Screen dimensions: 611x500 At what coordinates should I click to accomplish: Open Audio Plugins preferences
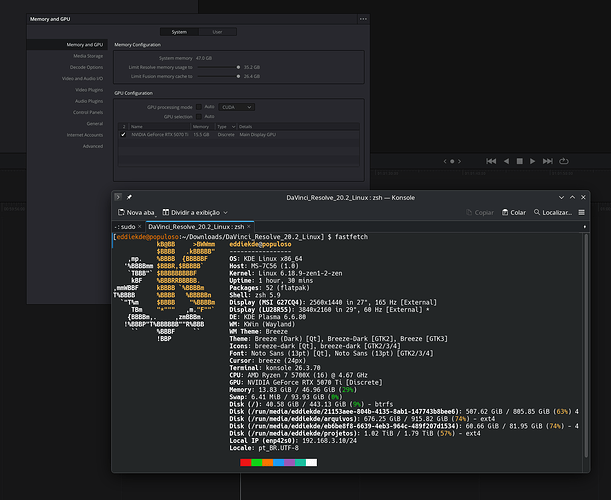tap(89, 101)
